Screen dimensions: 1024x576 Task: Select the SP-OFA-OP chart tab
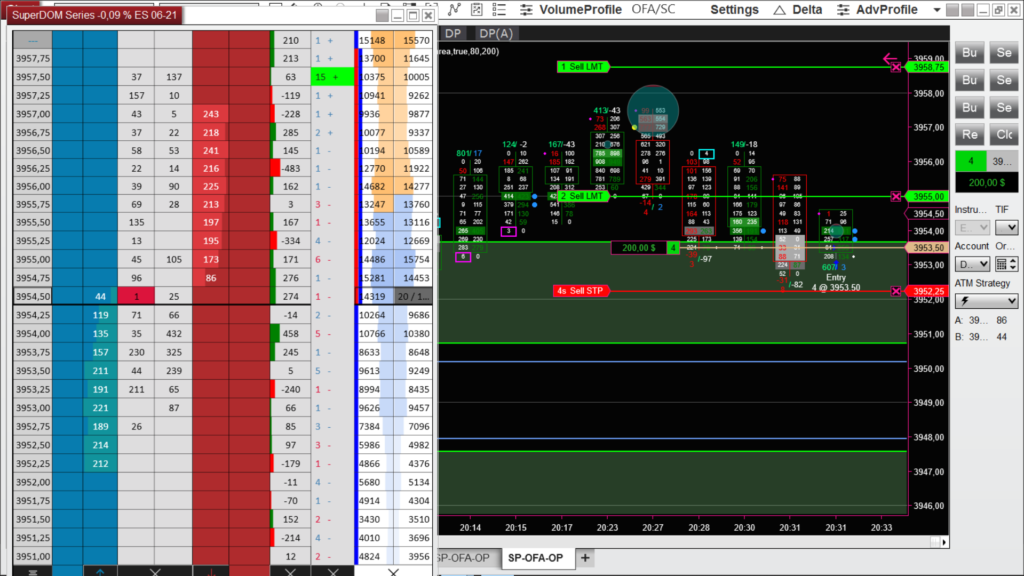[x=535, y=558]
